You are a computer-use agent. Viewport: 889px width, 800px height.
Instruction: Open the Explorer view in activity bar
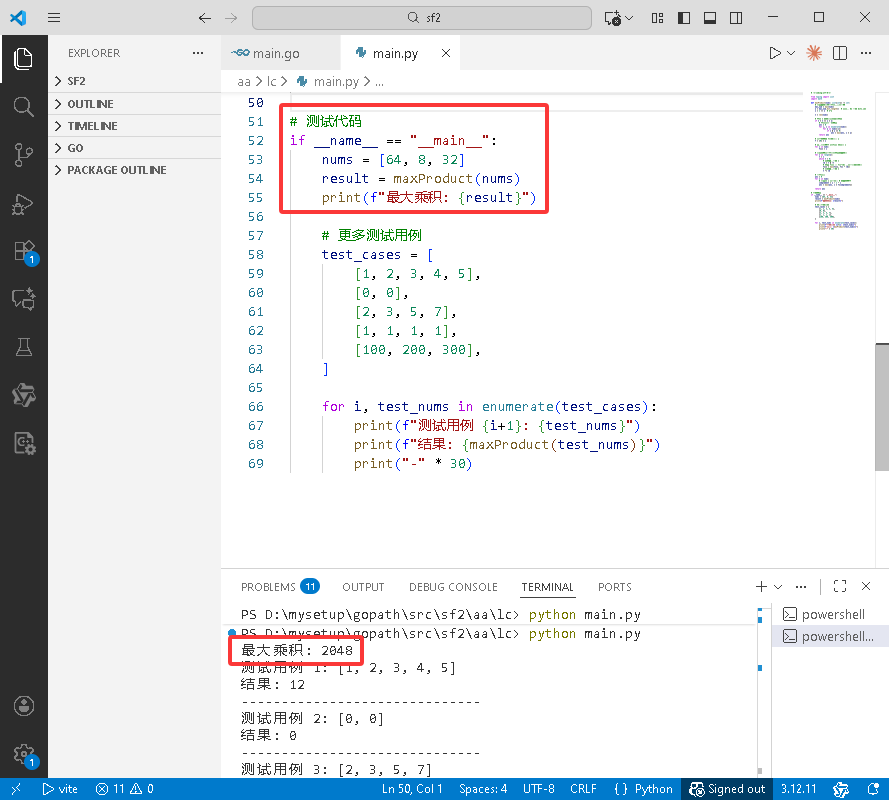click(x=23, y=59)
